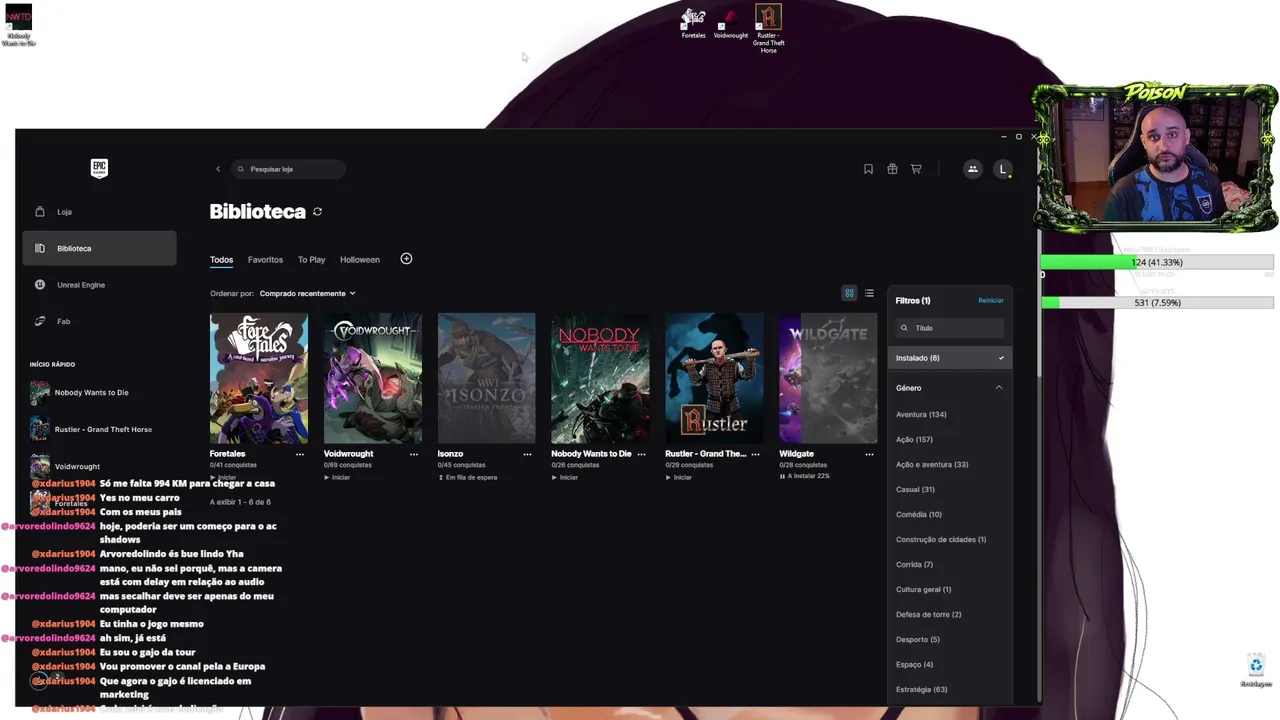This screenshot has width=1280, height=720.
Task: Open Unreal Engine in the sidebar
Action: (99, 285)
